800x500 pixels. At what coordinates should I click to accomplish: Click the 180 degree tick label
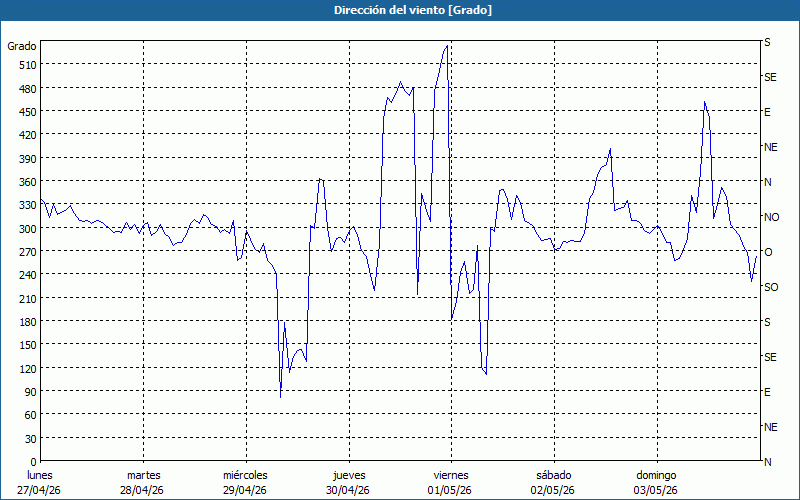click(x=27, y=322)
